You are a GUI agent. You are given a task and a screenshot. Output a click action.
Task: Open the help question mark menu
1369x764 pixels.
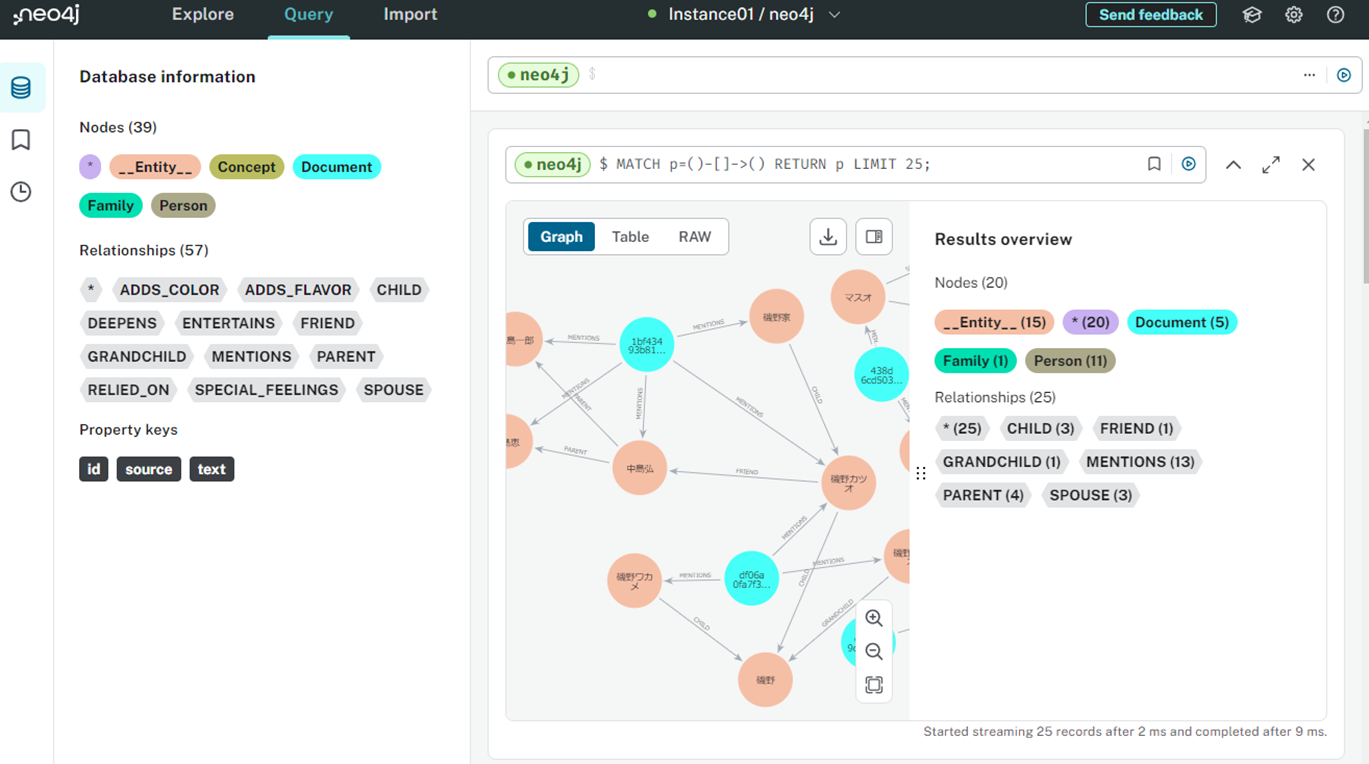coord(1334,15)
